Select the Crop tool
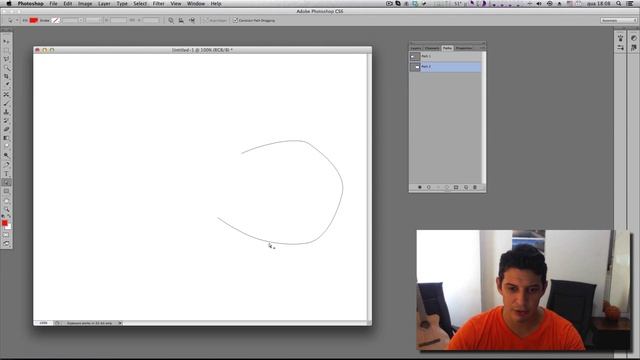 [x=6, y=76]
